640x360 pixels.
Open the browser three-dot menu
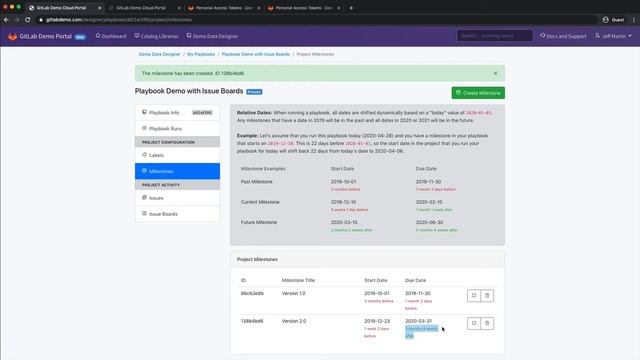(x=634, y=20)
